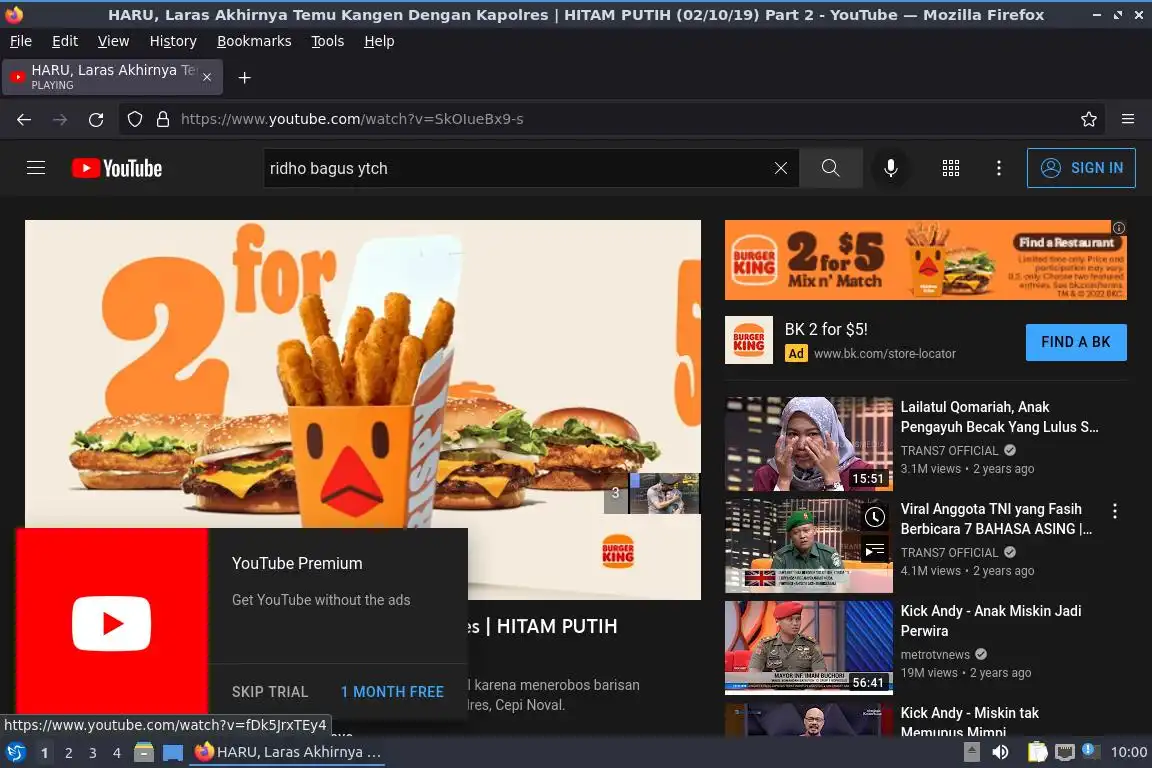The image size is (1152, 768).
Task: Click the red YouTube Premium logo tile
Action: pyautogui.click(x=112, y=623)
